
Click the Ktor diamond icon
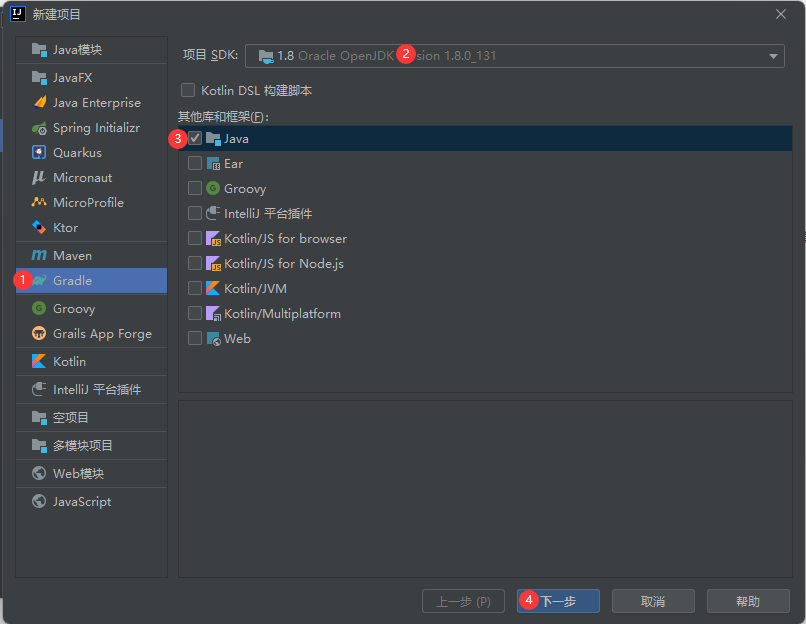pos(39,227)
